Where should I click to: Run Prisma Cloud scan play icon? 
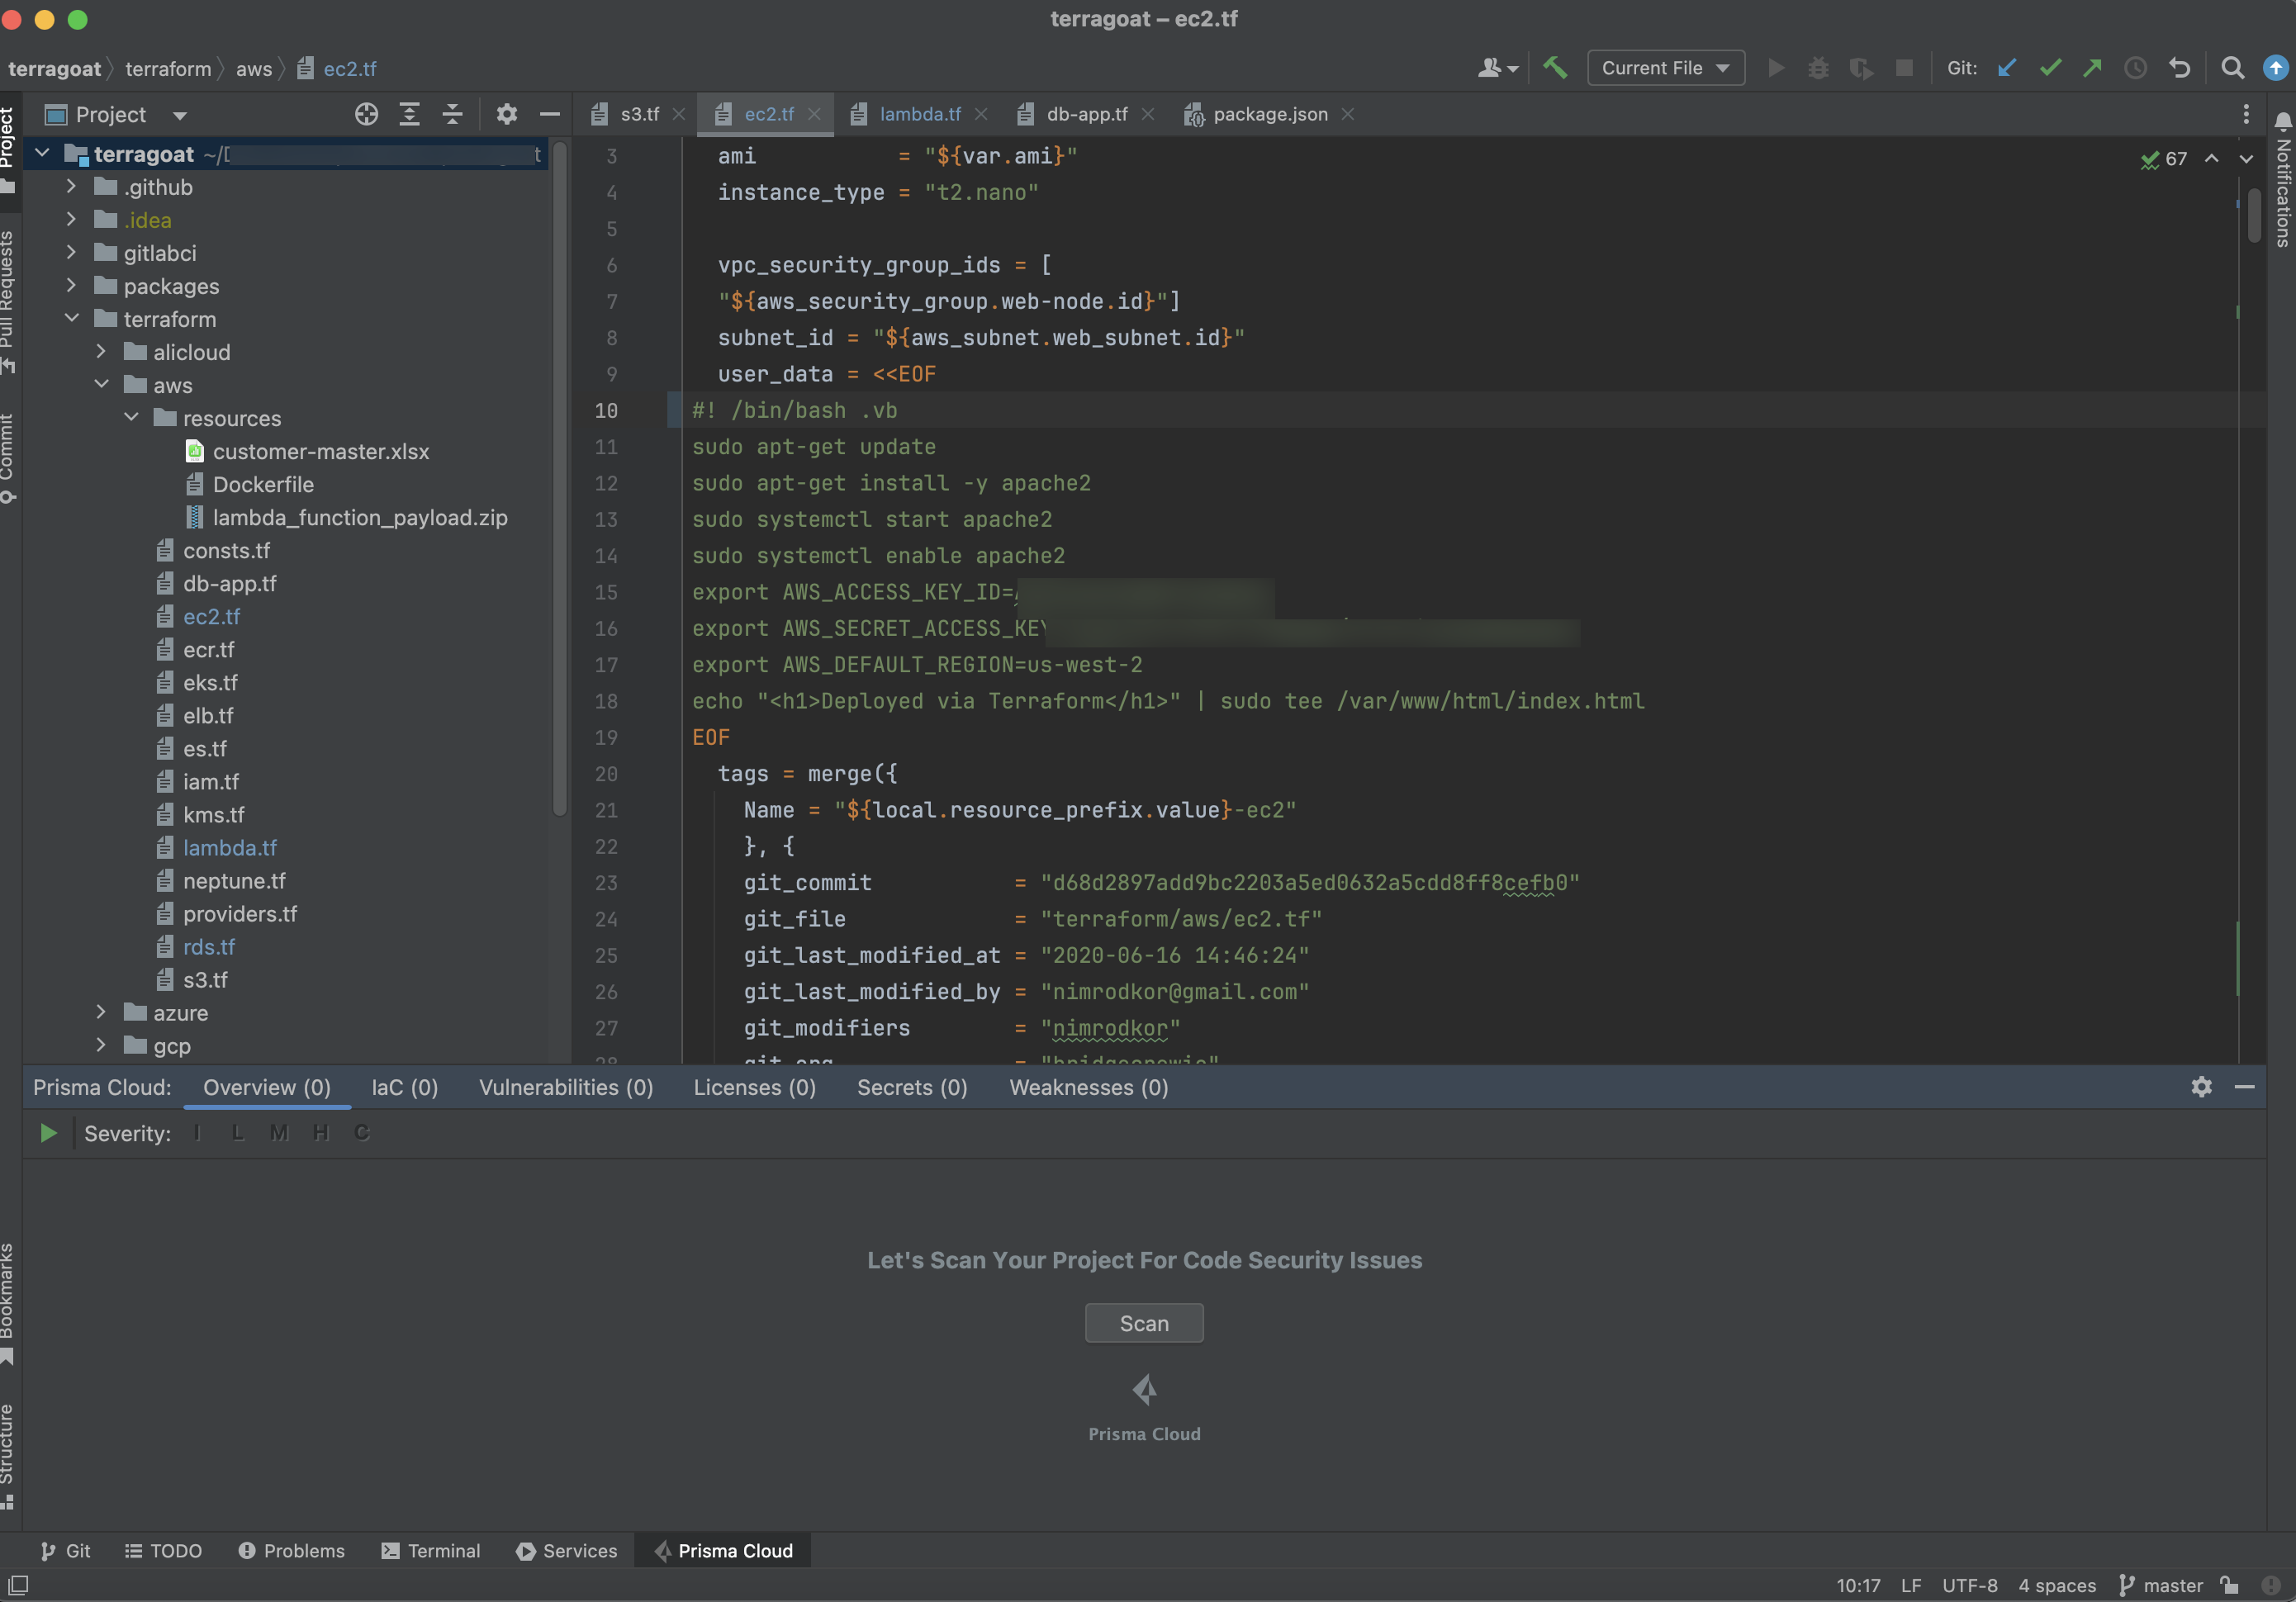[x=47, y=1133]
